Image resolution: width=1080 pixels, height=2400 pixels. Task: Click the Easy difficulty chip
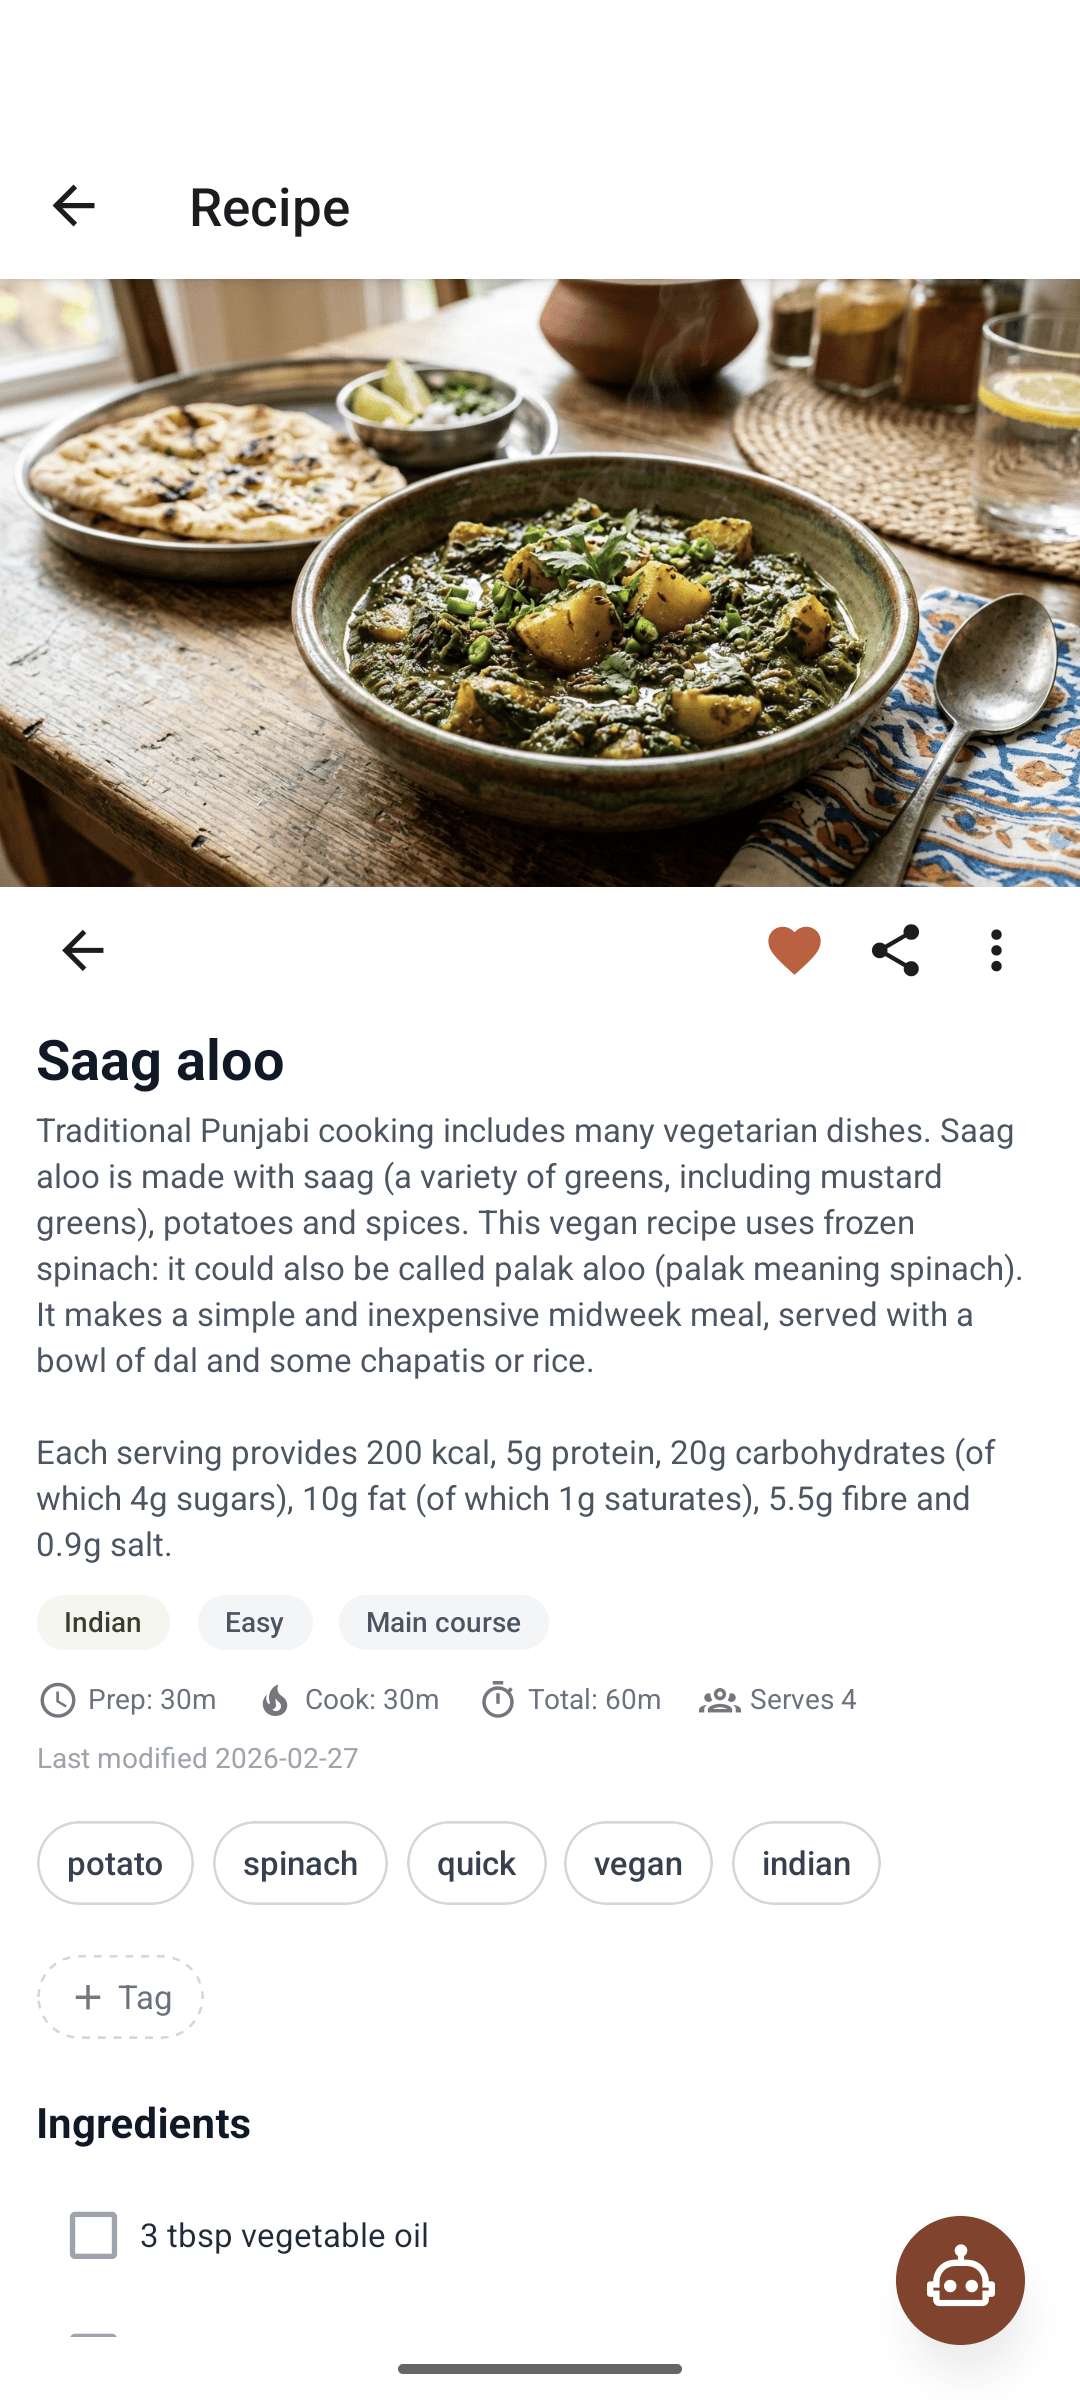click(x=254, y=1622)
